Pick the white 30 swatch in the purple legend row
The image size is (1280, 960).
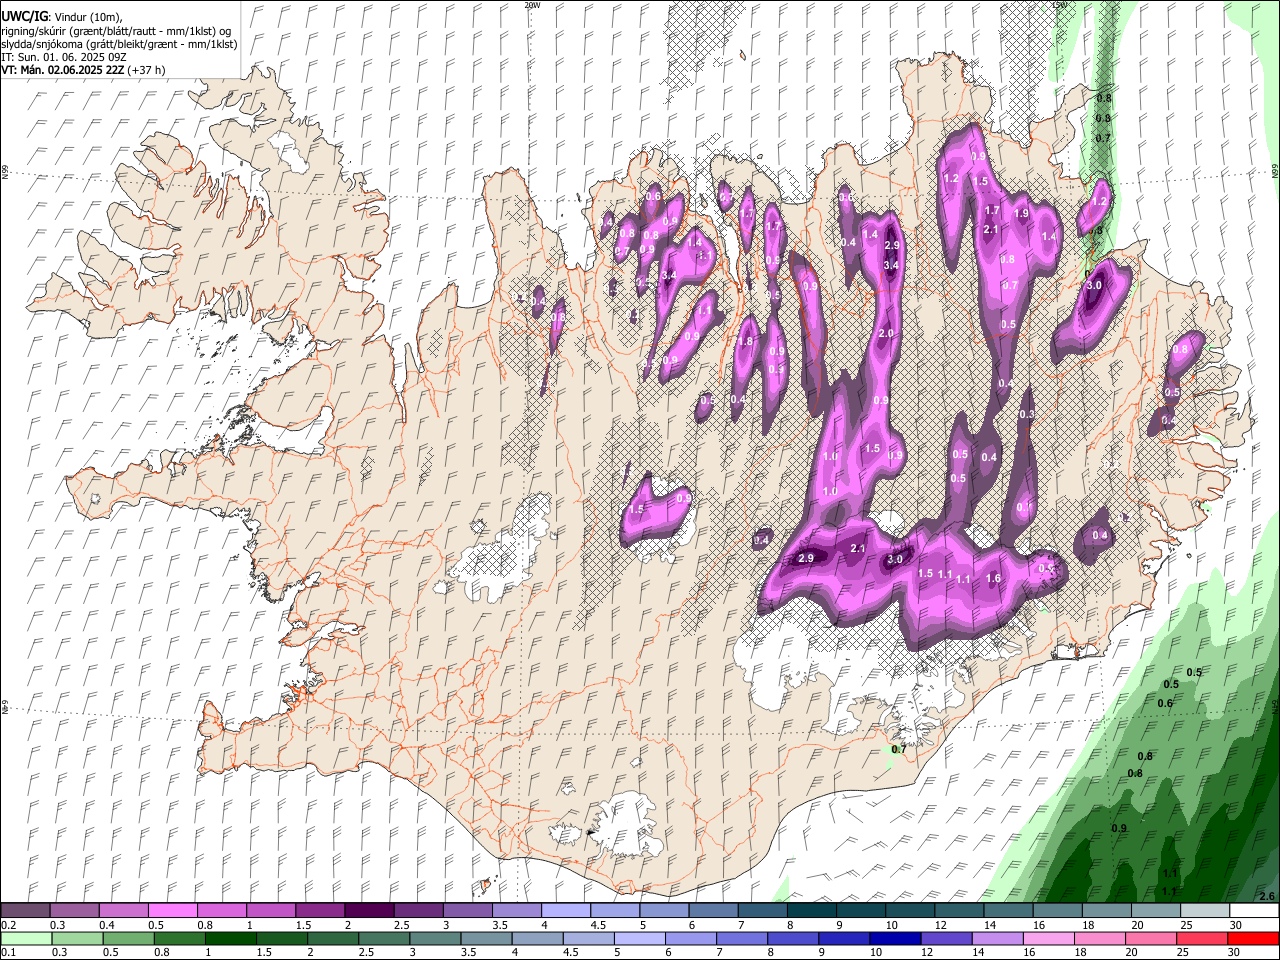1254,910
